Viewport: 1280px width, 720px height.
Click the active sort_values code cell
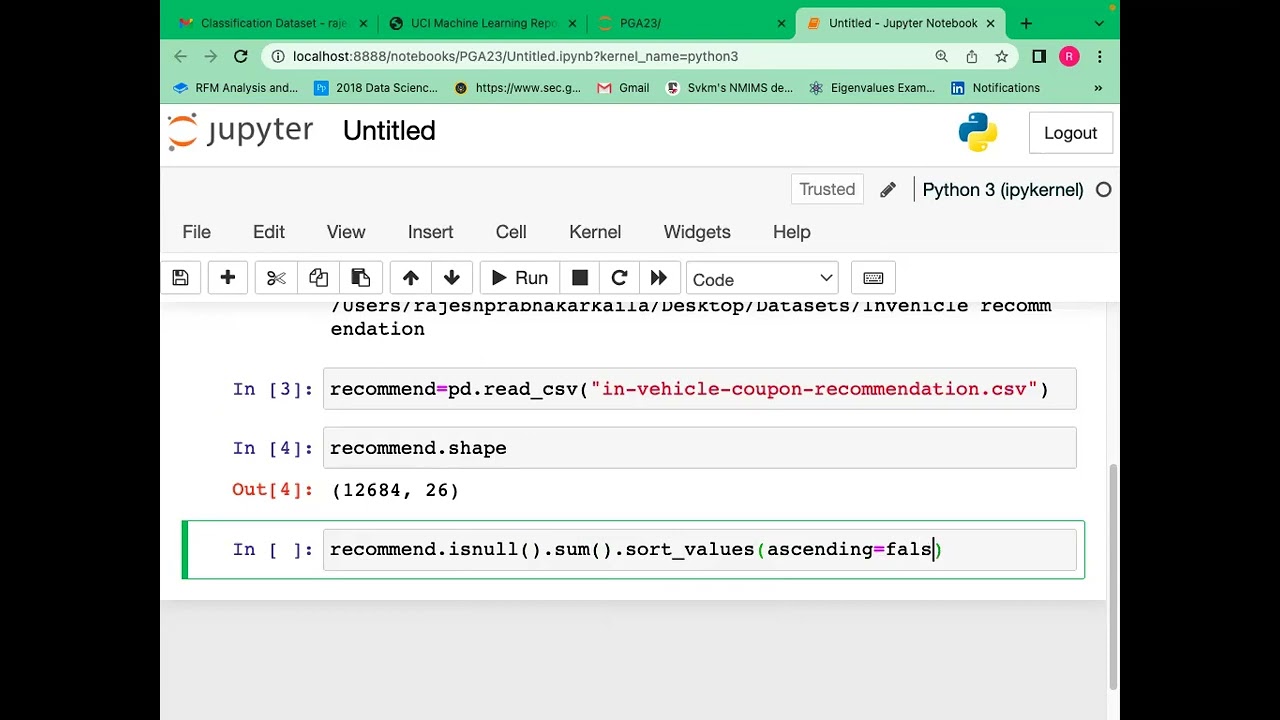700,549
